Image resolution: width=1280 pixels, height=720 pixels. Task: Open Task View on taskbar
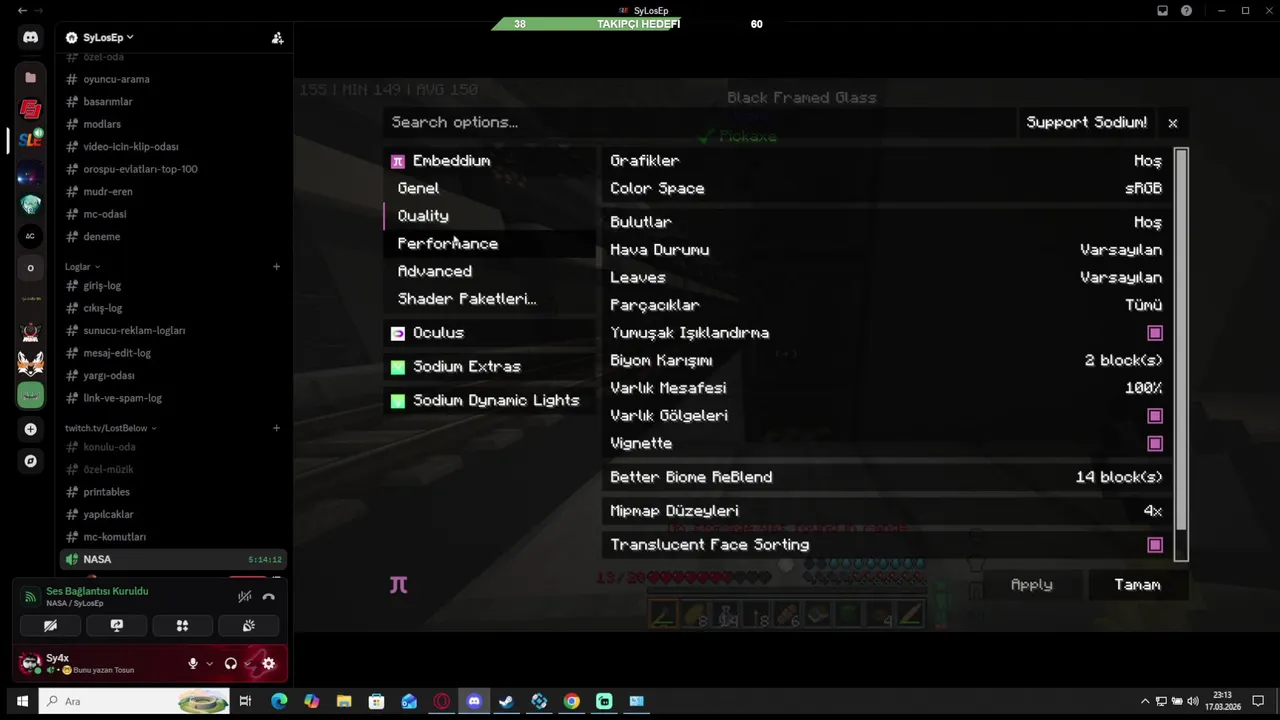click(x=245, y=701)
